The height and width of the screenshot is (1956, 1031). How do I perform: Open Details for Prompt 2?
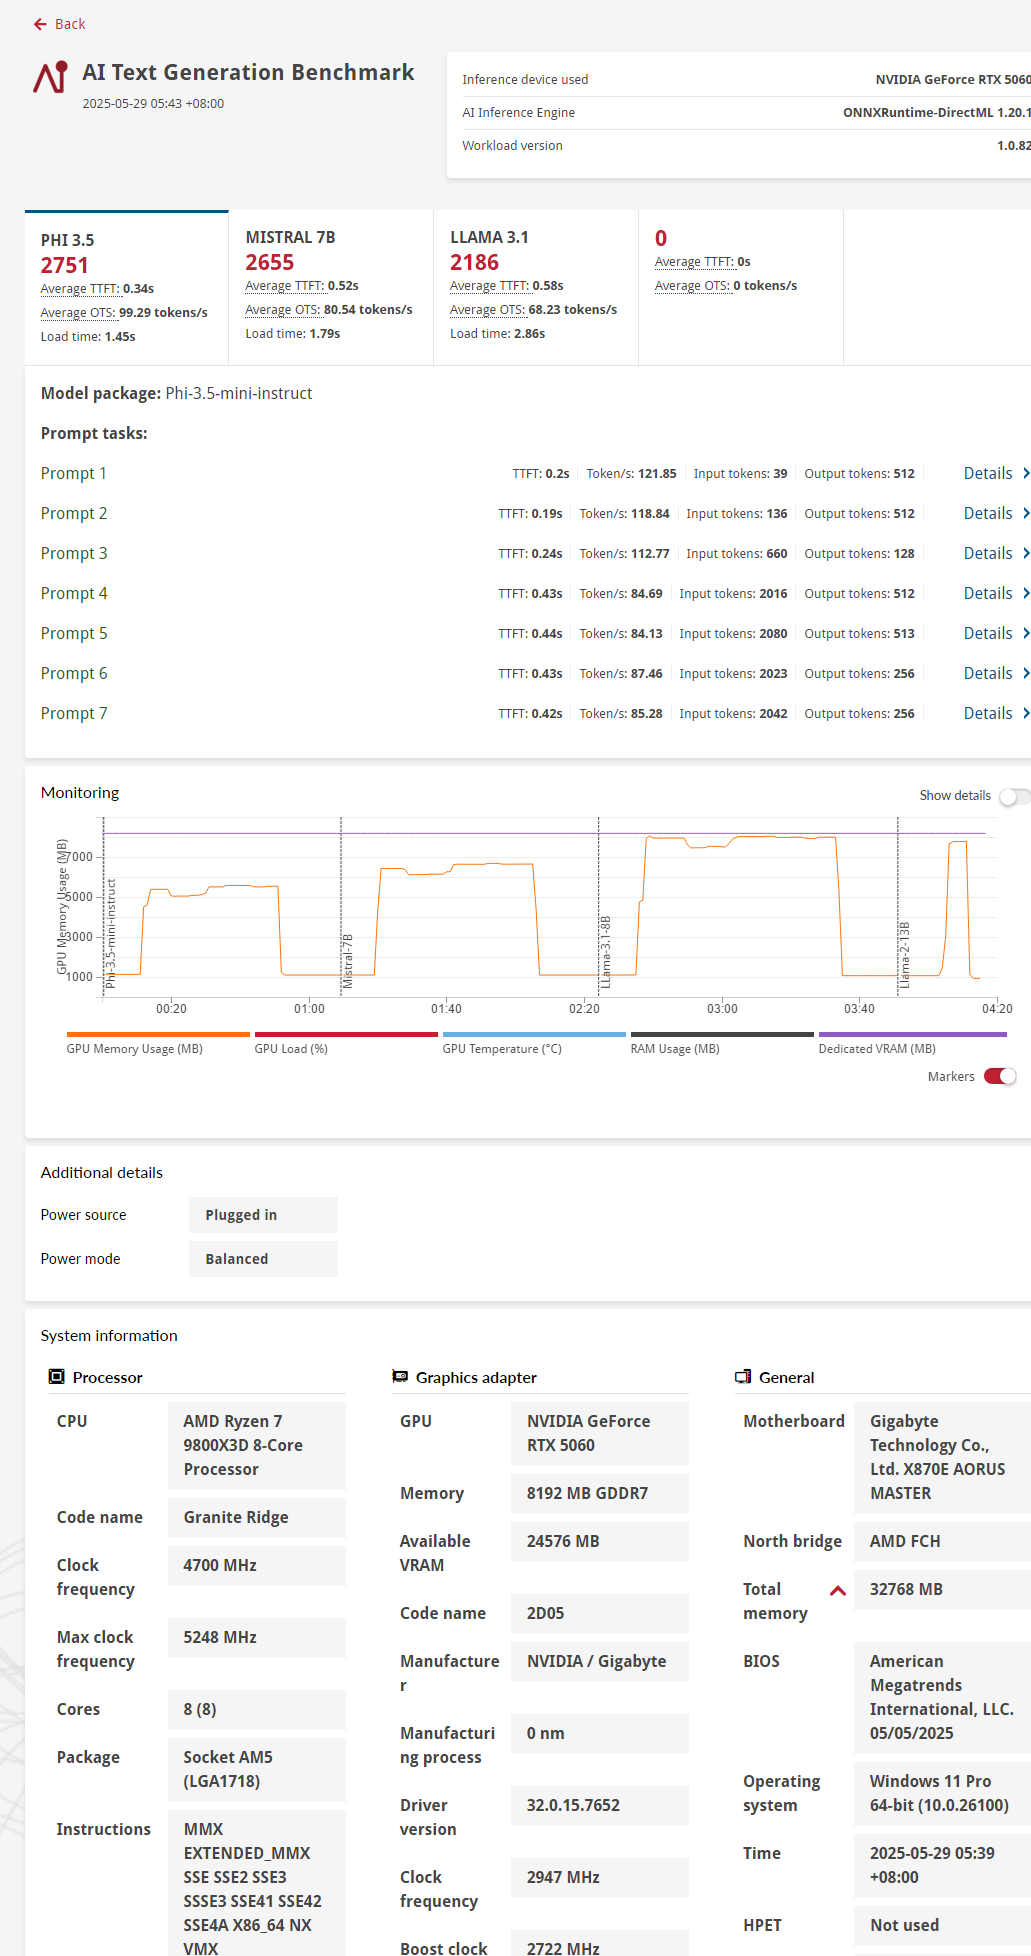(996, 513)
